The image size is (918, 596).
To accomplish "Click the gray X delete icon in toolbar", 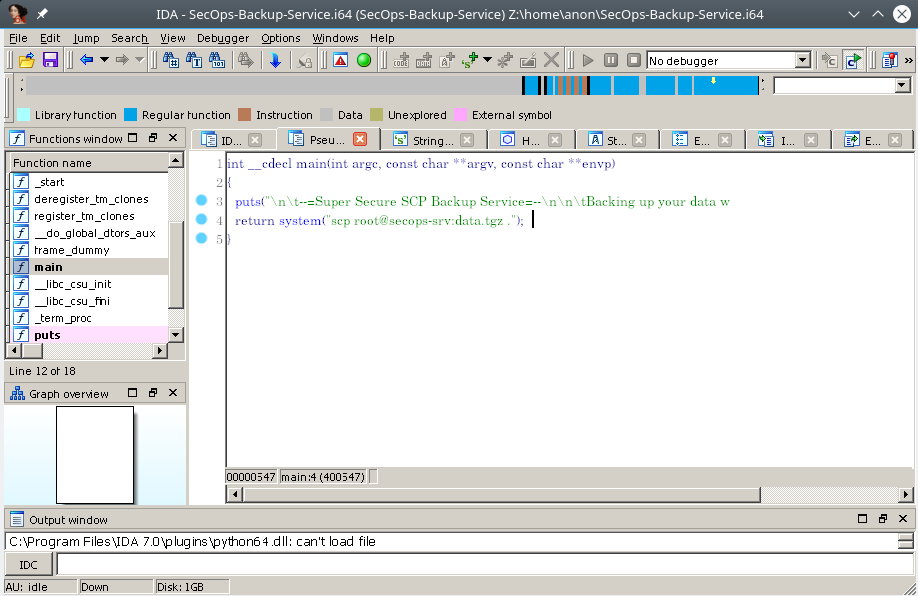I will (551, 60).
